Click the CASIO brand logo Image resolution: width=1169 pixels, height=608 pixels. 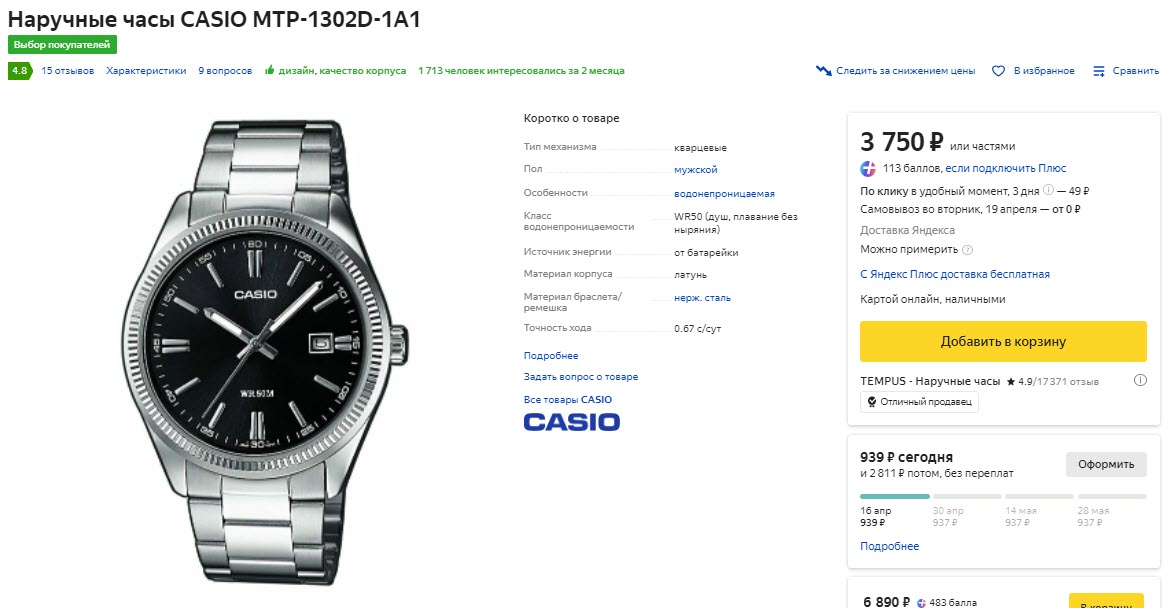(x=571, y=421)
